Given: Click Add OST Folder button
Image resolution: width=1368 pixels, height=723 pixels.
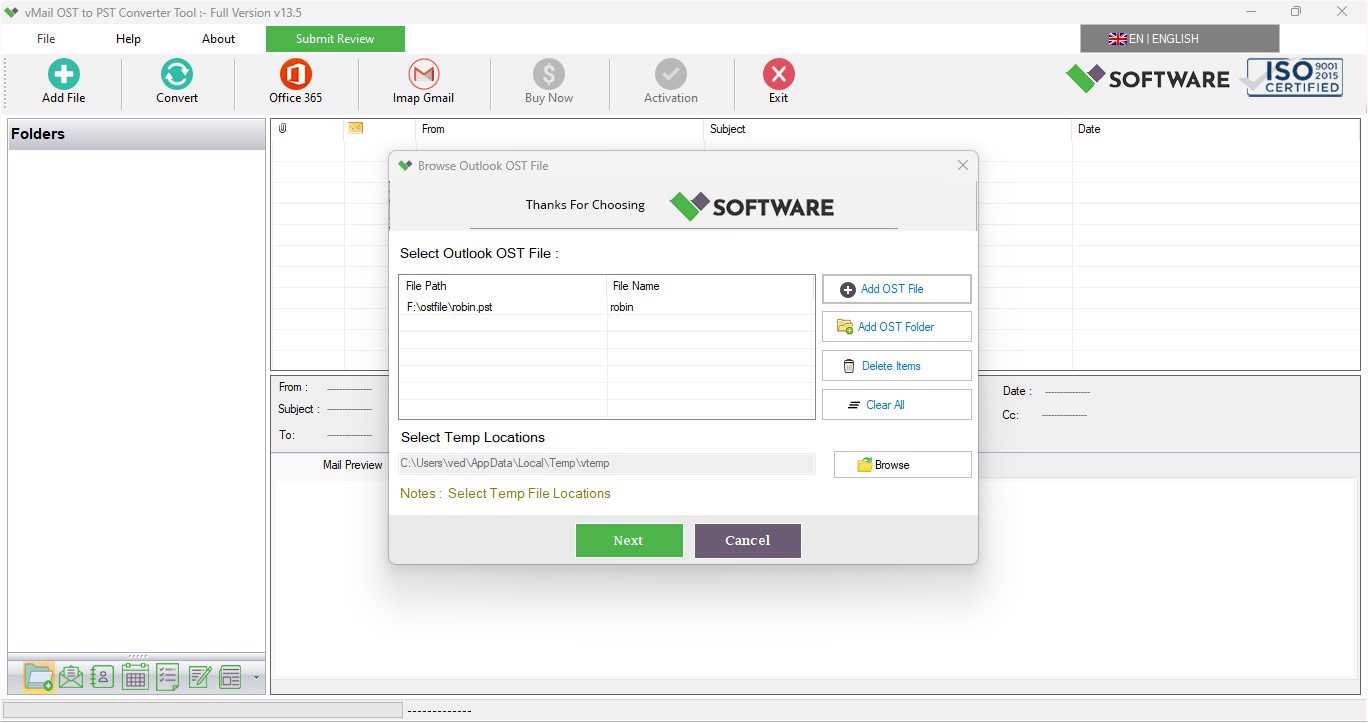Looking at the screenshot, I should point(896,327).
